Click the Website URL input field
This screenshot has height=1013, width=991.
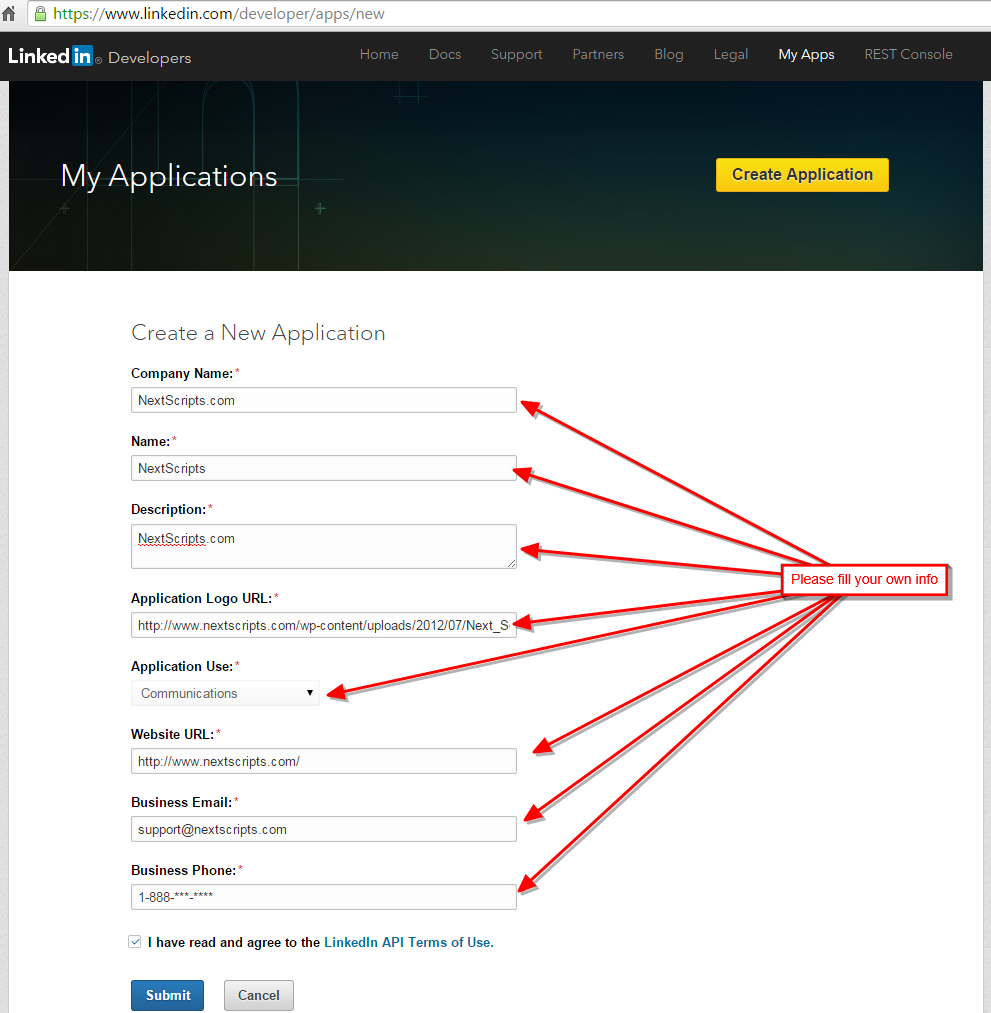pos(324,761)
